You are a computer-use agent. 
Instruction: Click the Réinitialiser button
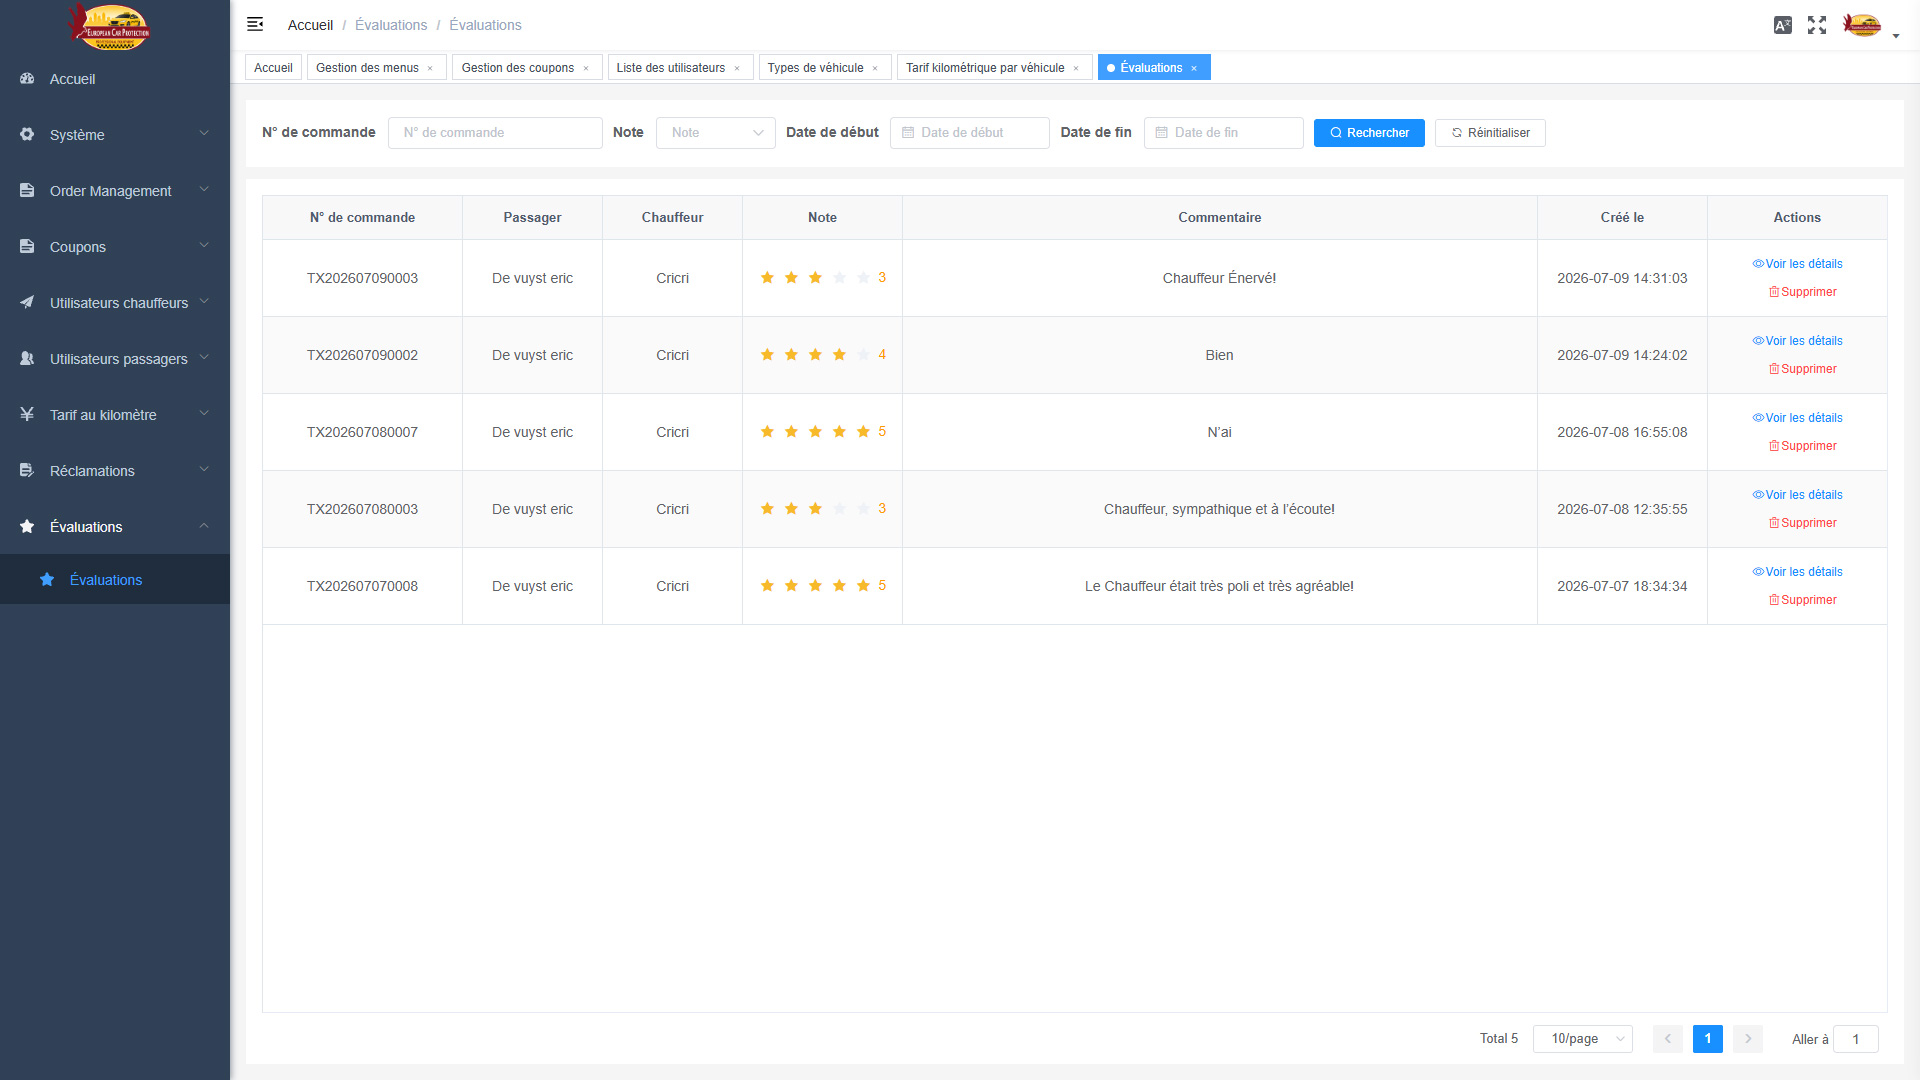pyautogui.click(x=1490, y=133)
